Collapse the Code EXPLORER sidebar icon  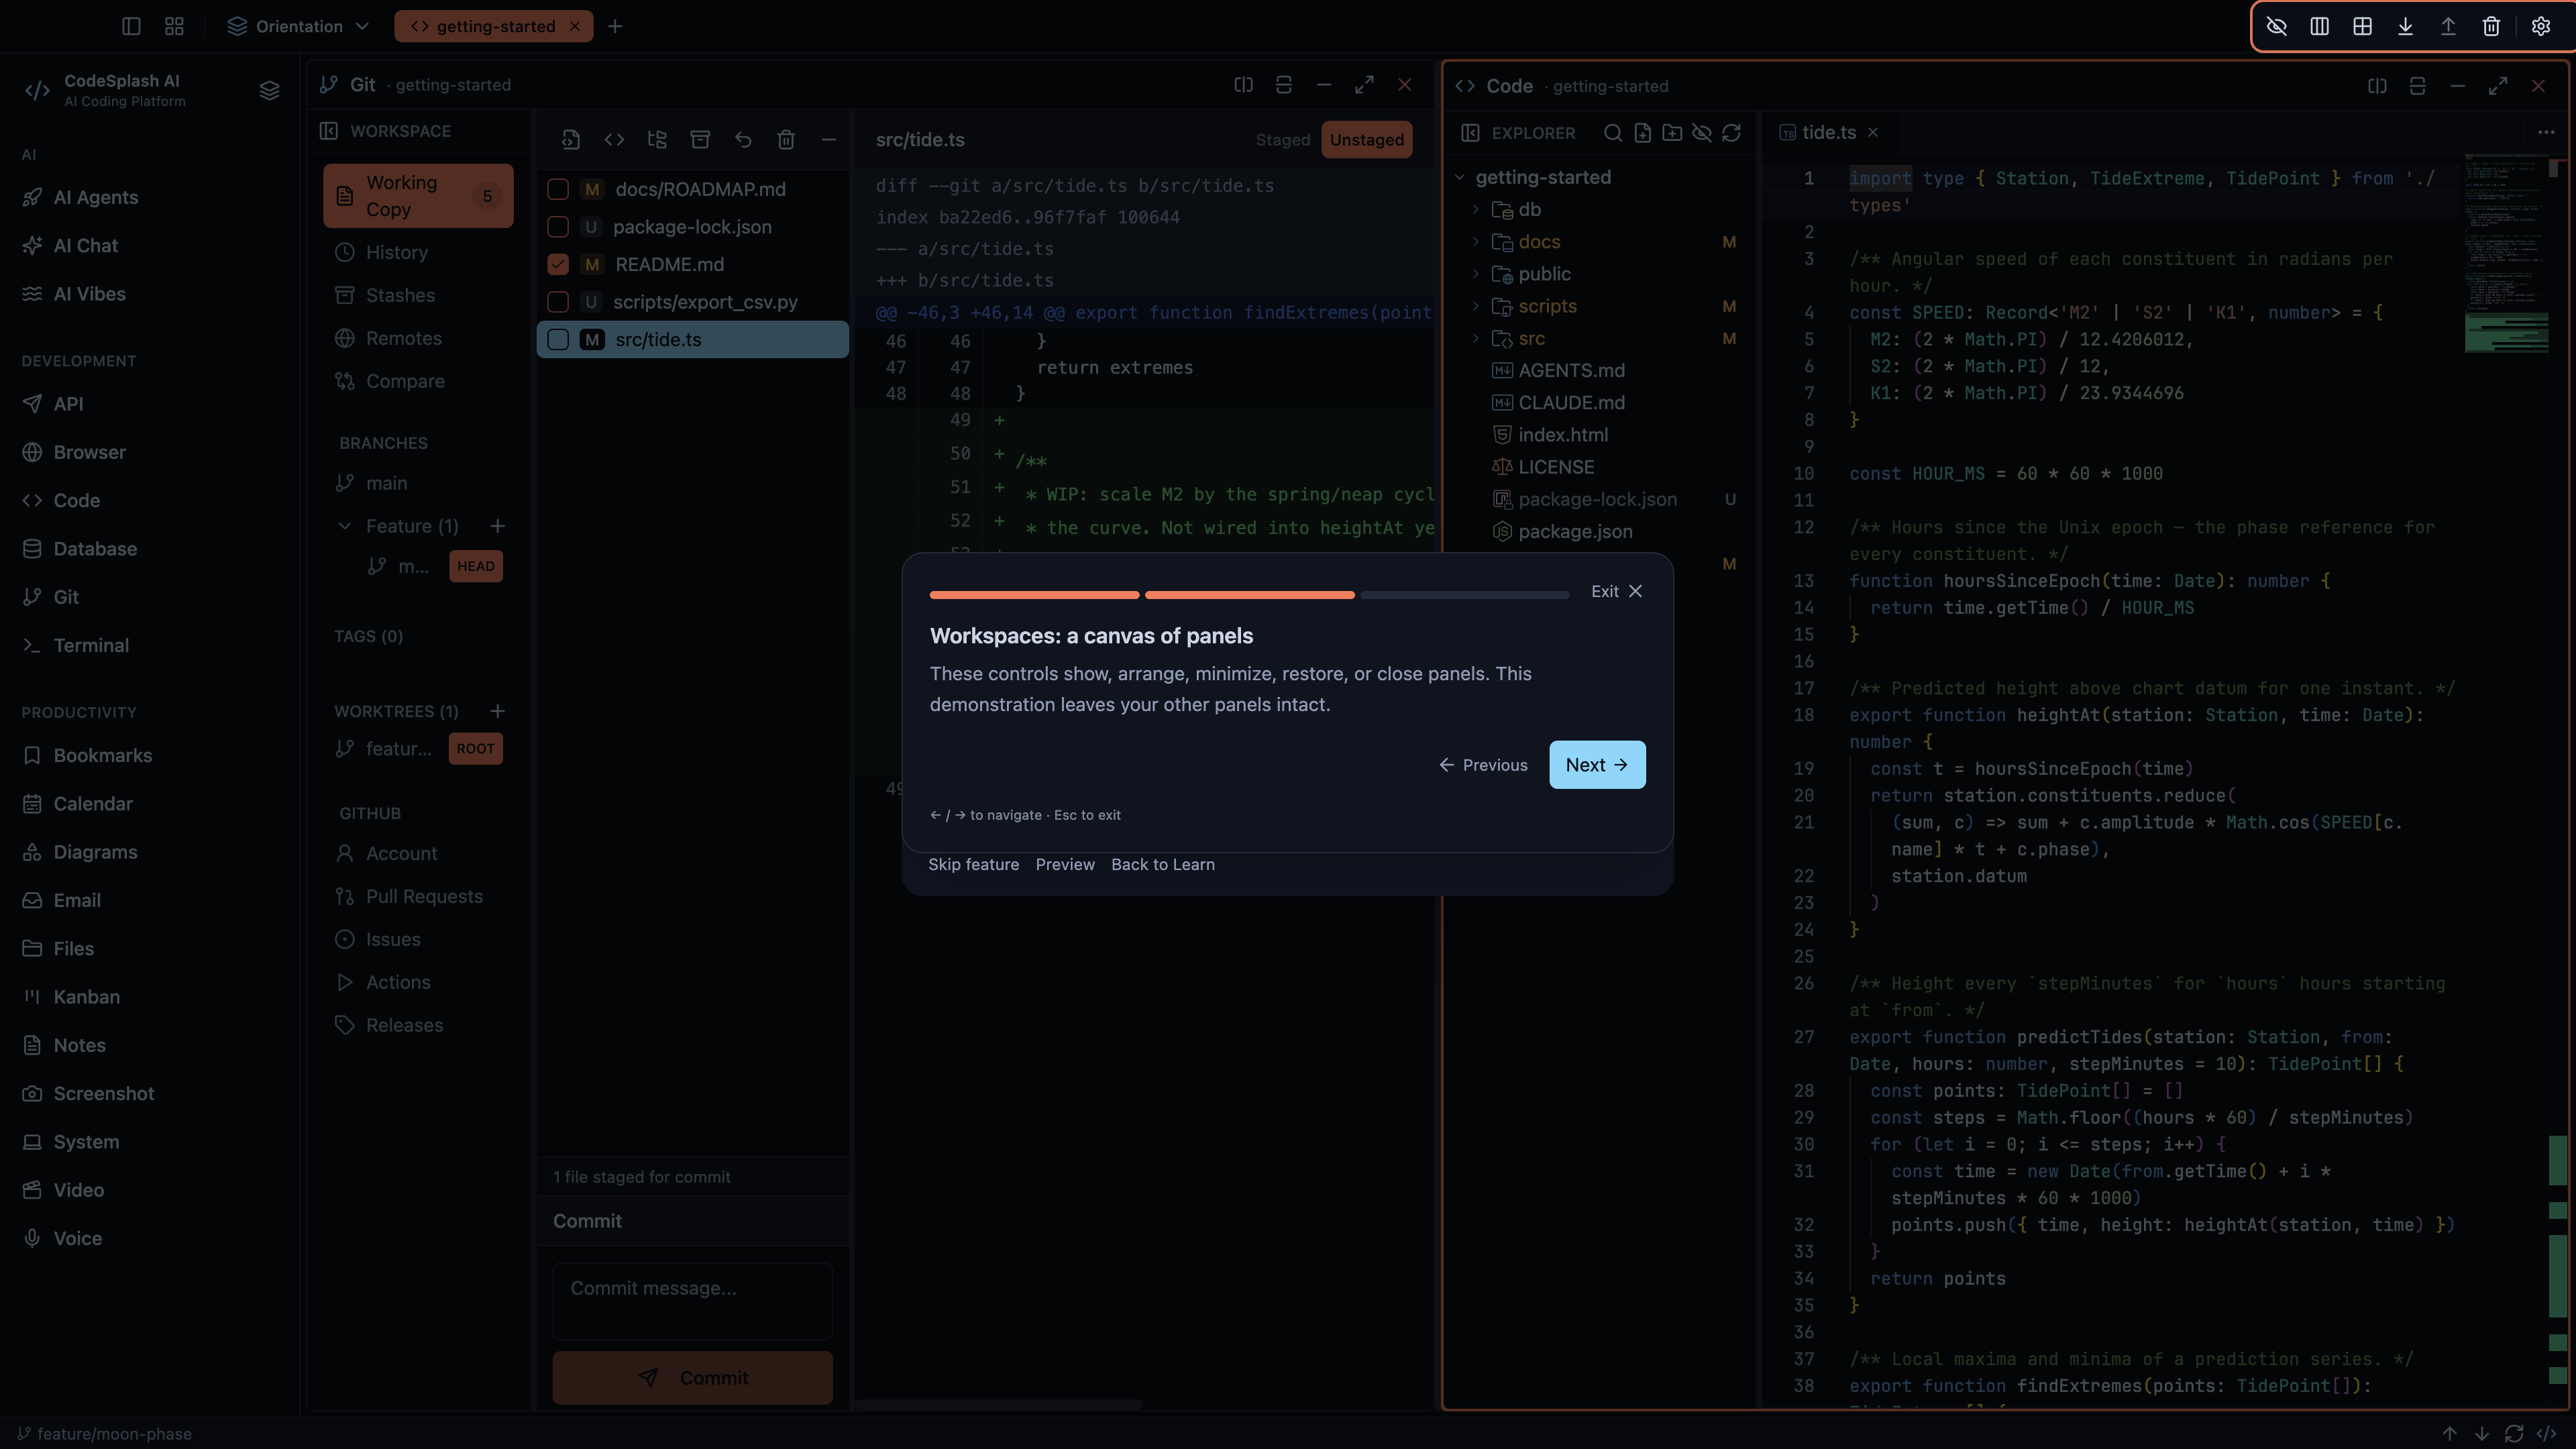click(1470, 133)
